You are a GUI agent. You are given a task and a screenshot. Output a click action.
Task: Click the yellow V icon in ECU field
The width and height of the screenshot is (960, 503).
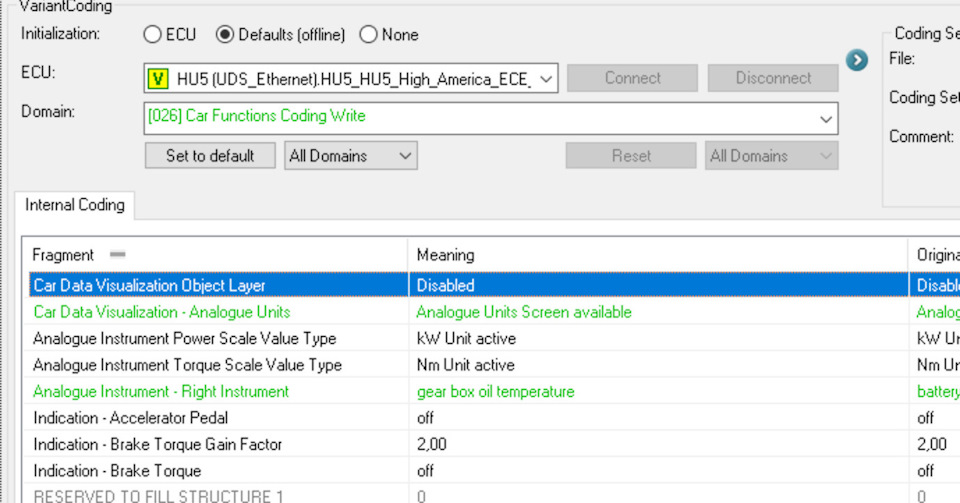tap(157, 78)
